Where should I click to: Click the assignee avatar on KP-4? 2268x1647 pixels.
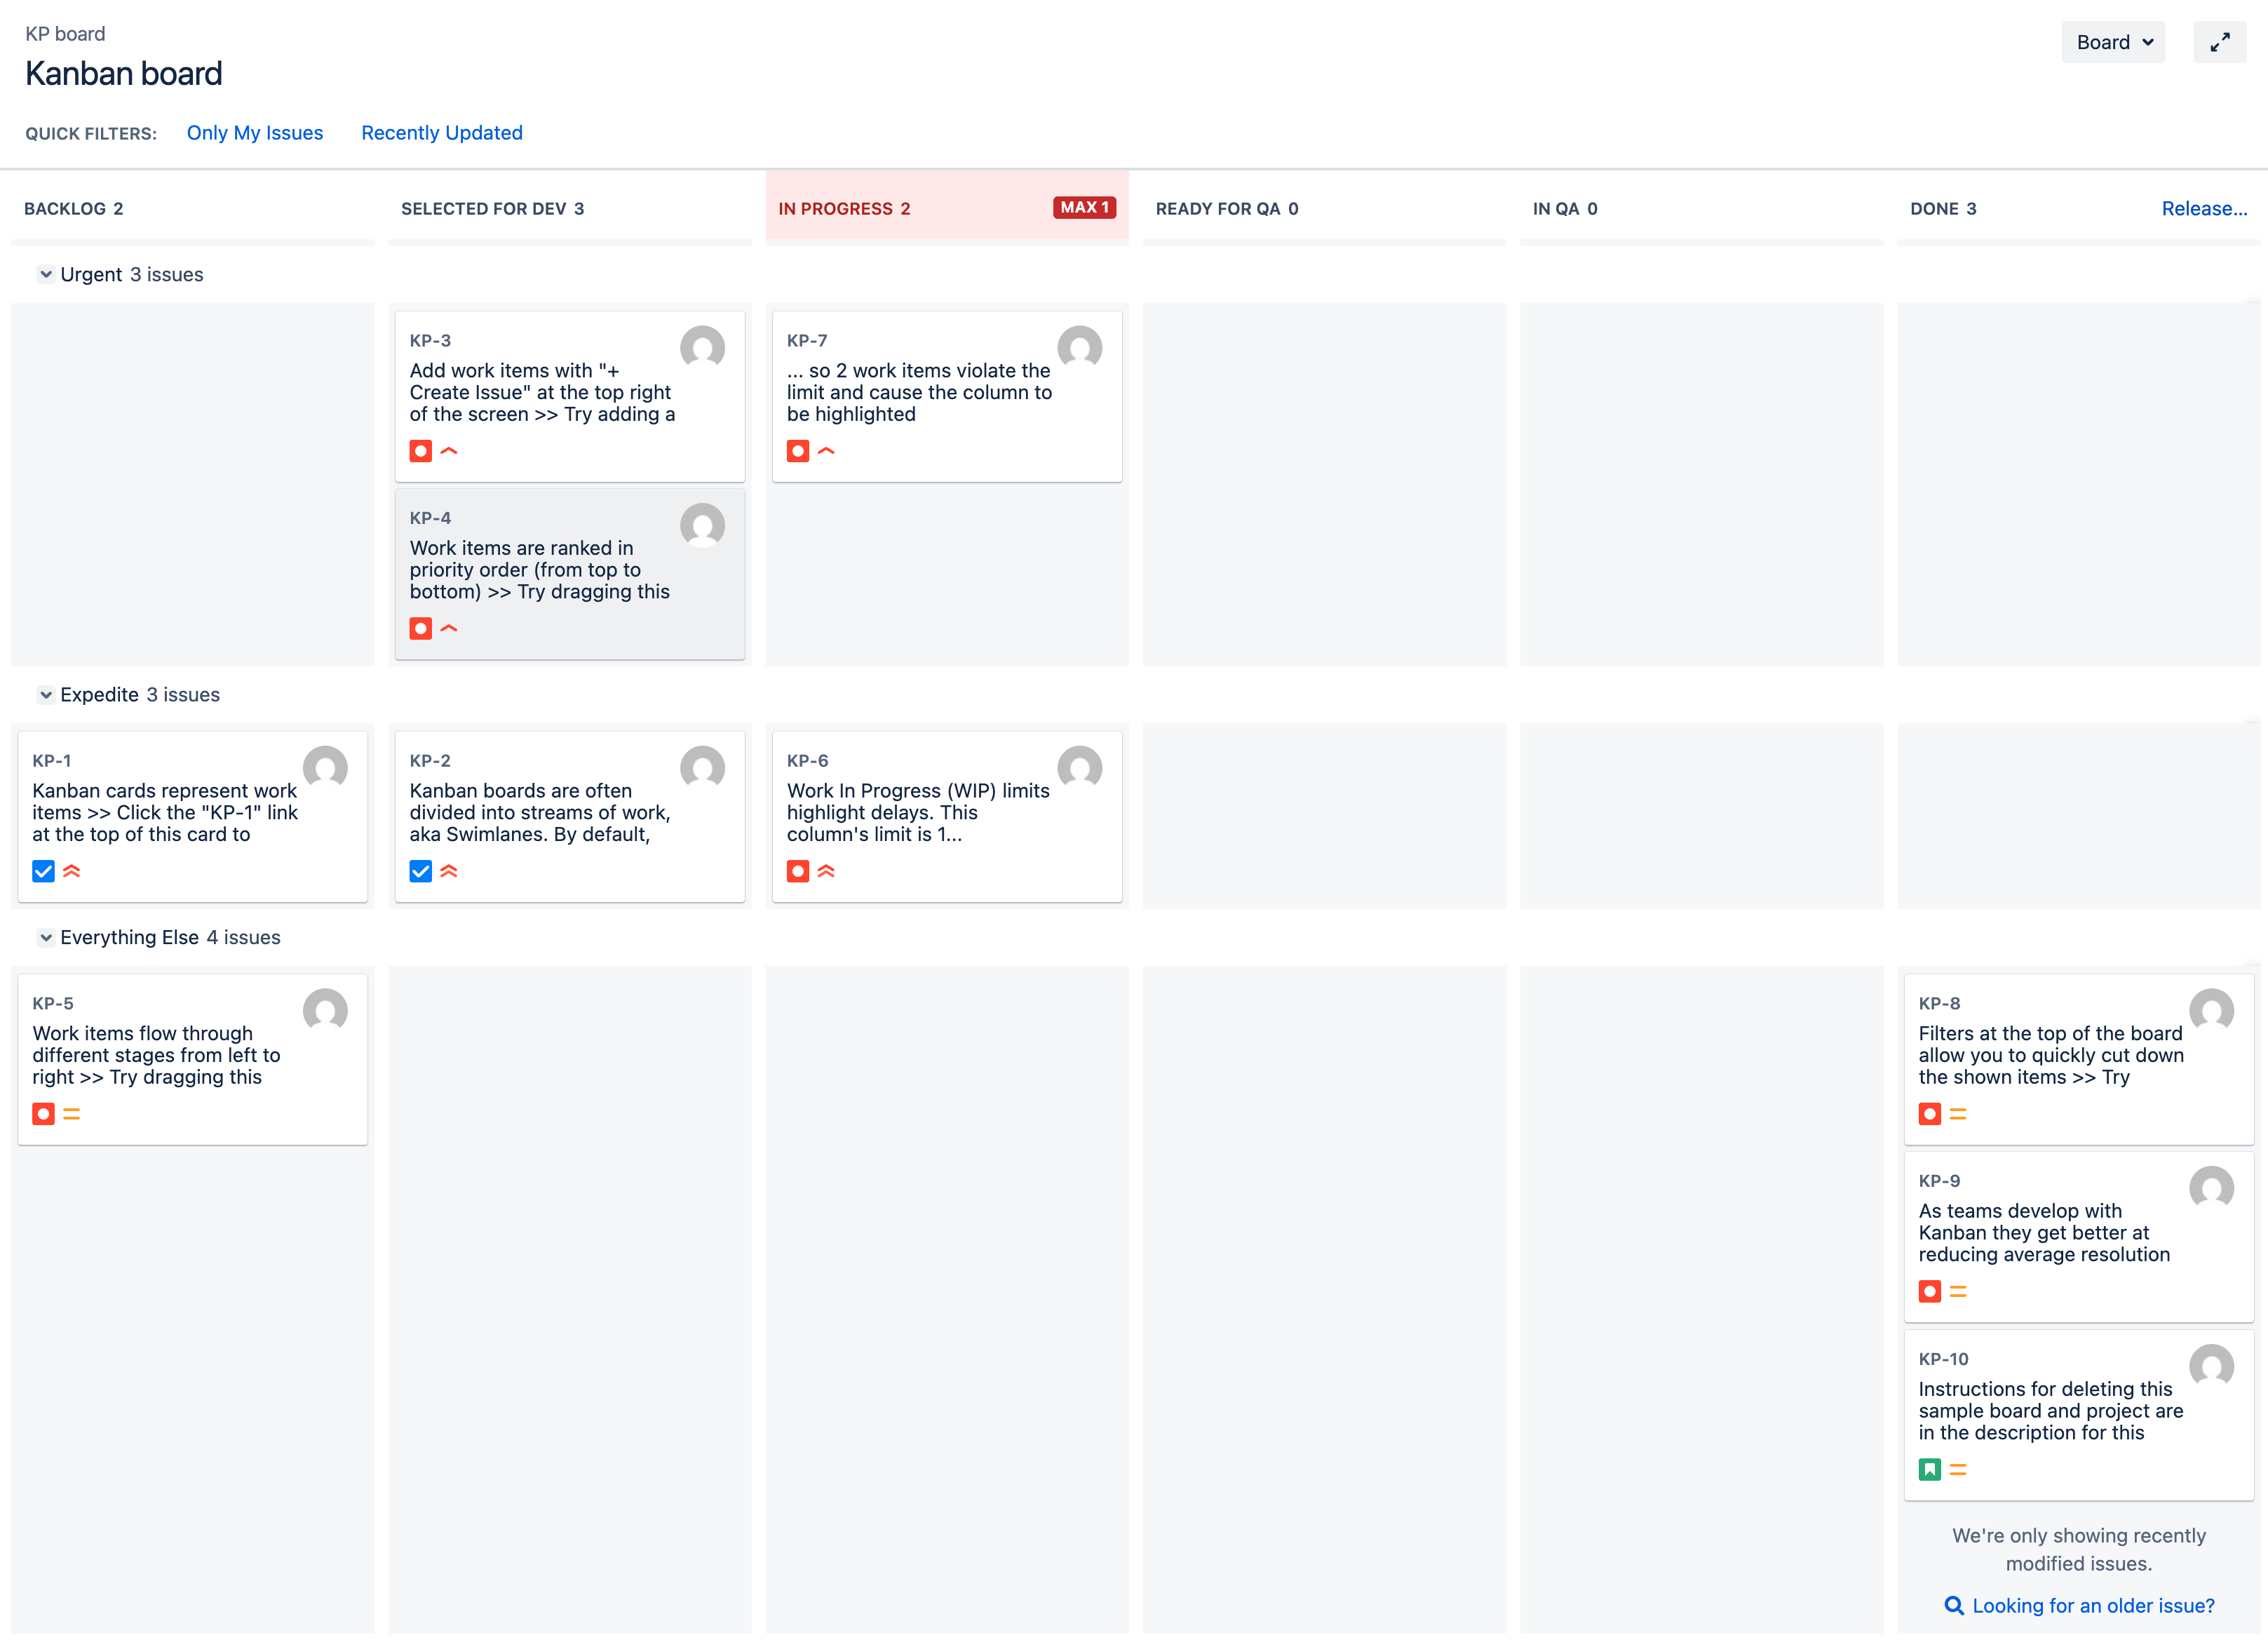702,524
